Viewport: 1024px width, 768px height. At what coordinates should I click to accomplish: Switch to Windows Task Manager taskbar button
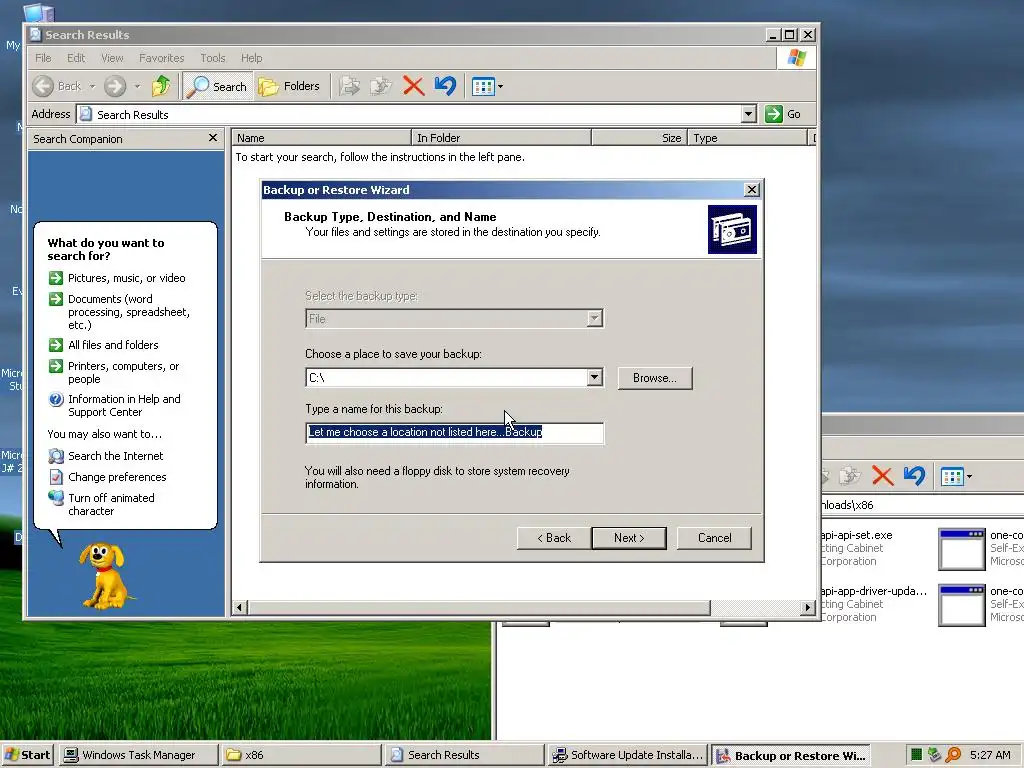pyautogui.click(x=138, y=755)
